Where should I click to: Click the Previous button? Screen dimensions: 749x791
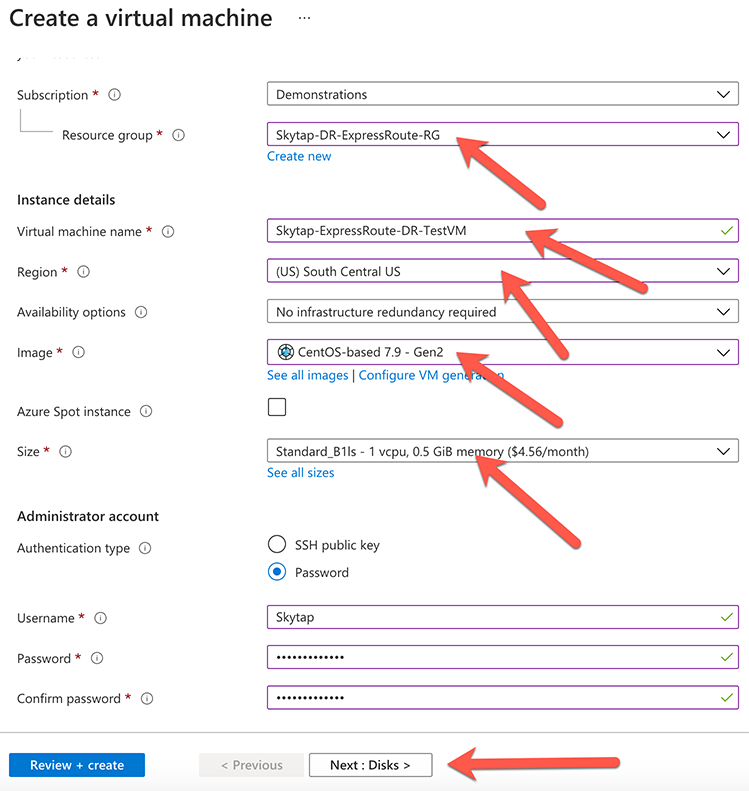[251, 765]
